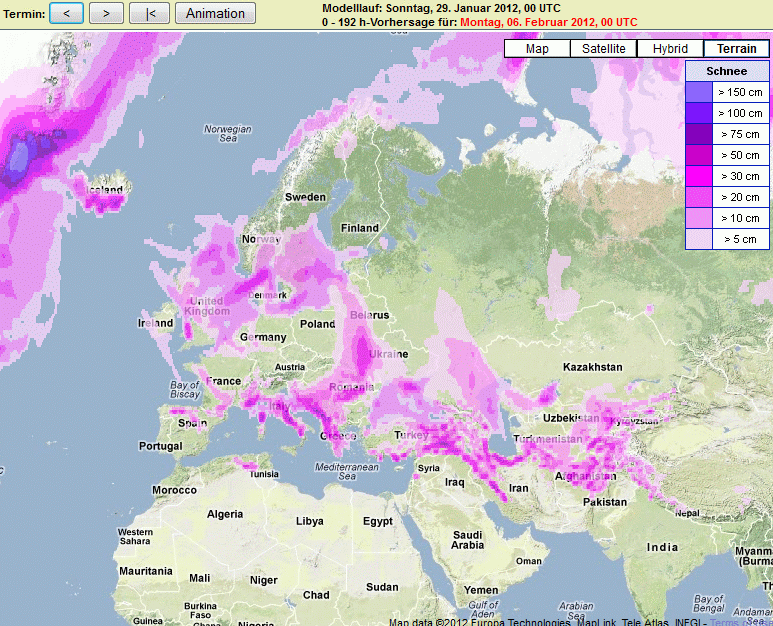Select Hybrid map type
The height and width of the screenshot is (626, 773).
pyautogui.click(x=670, y=48)
